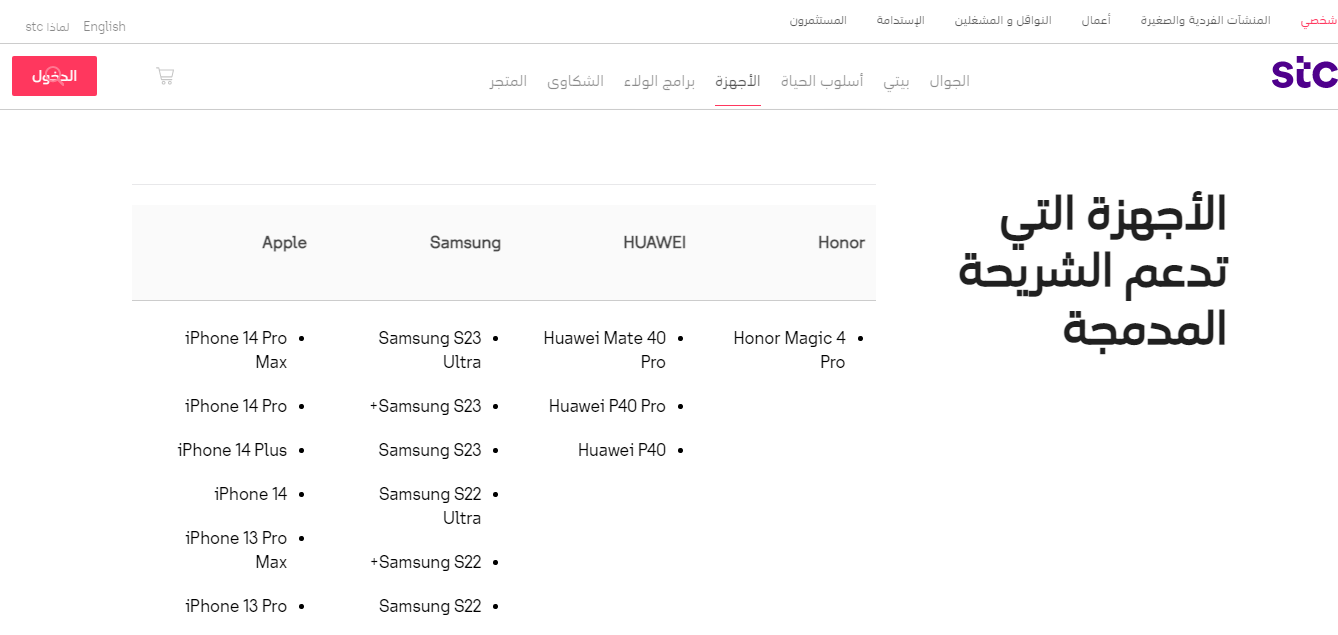Click the 'Samsung S23' entry
This screenshot has width=1338, height=635.
[x=430, y=450]
